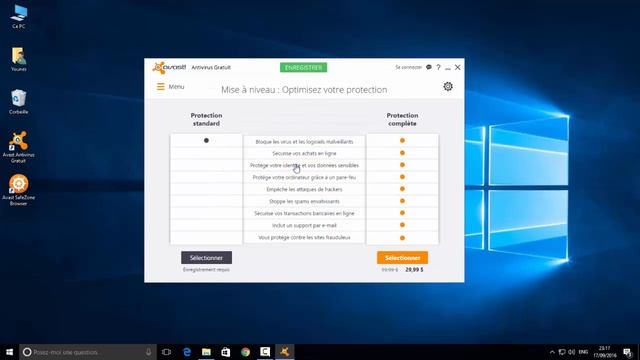Open the Windows Start menu
Image resolution: width=640 pixels, height=360 pixels.
[9, 352]
